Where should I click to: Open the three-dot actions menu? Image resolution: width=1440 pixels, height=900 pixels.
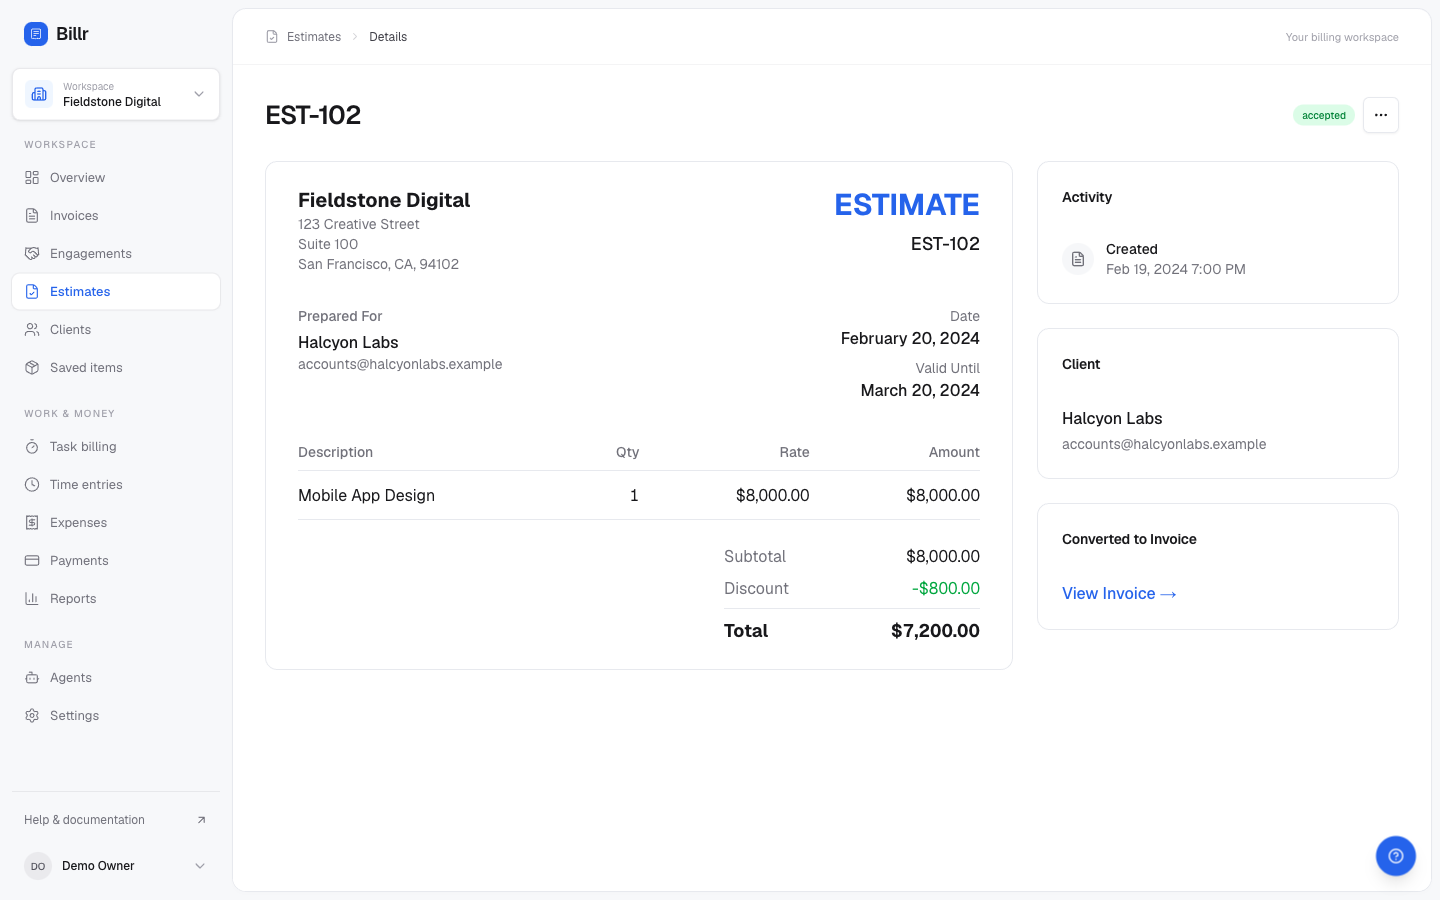coord(1381,115)
